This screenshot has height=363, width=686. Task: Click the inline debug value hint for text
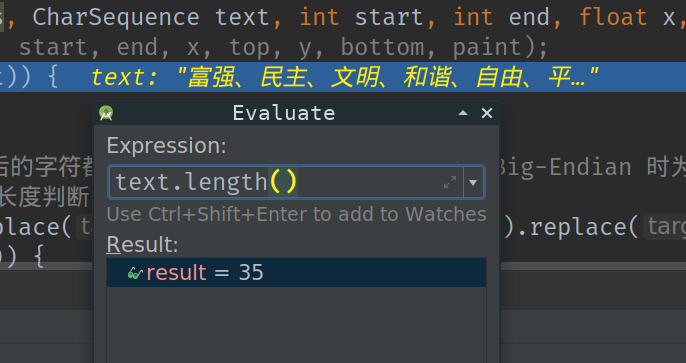coord(344,77)
